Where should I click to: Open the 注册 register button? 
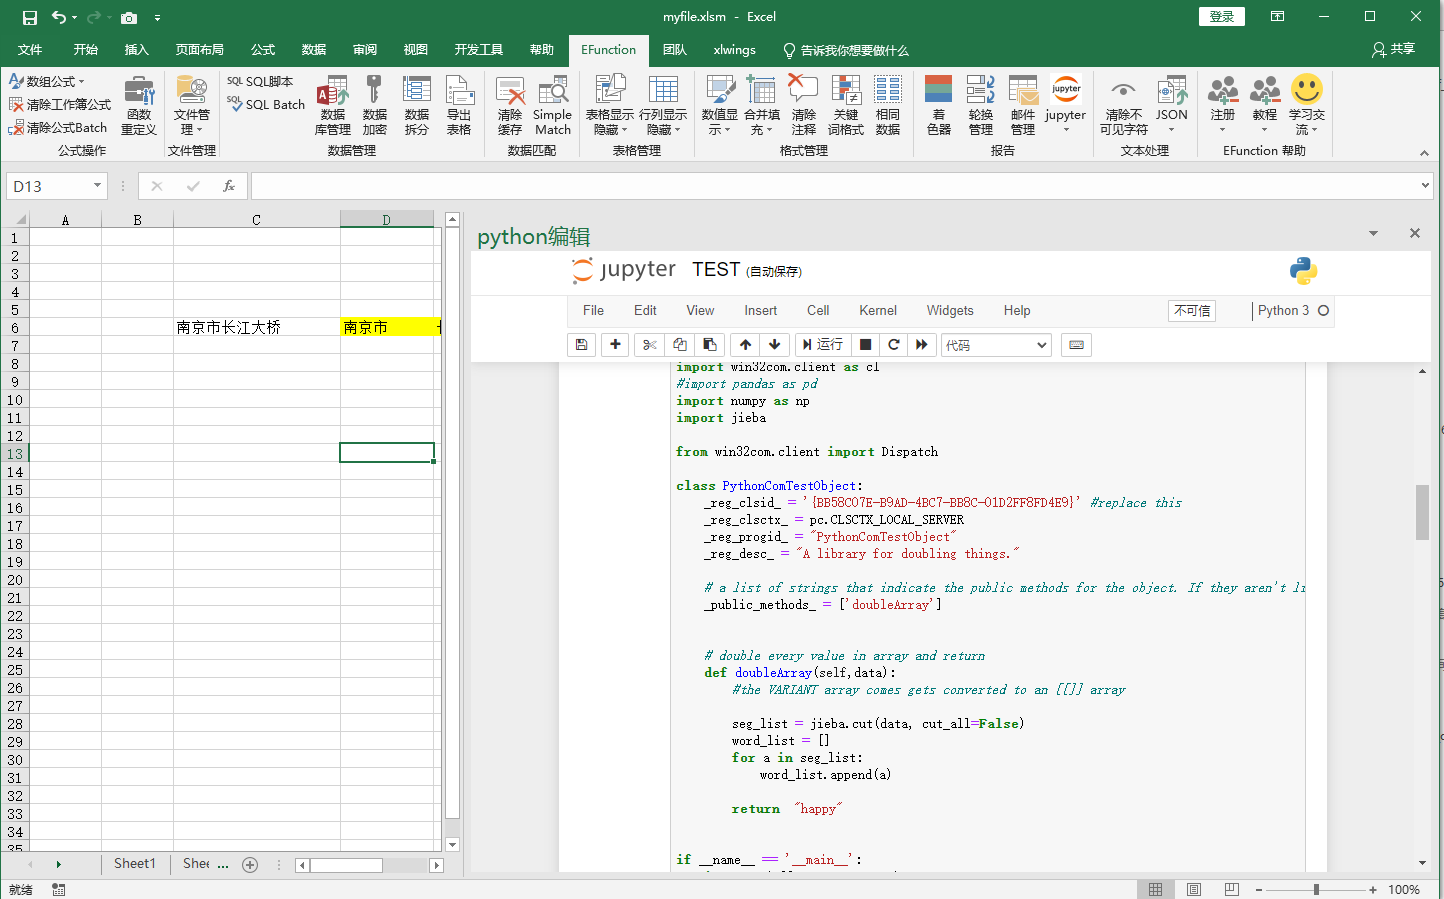tap(1222, 106)
